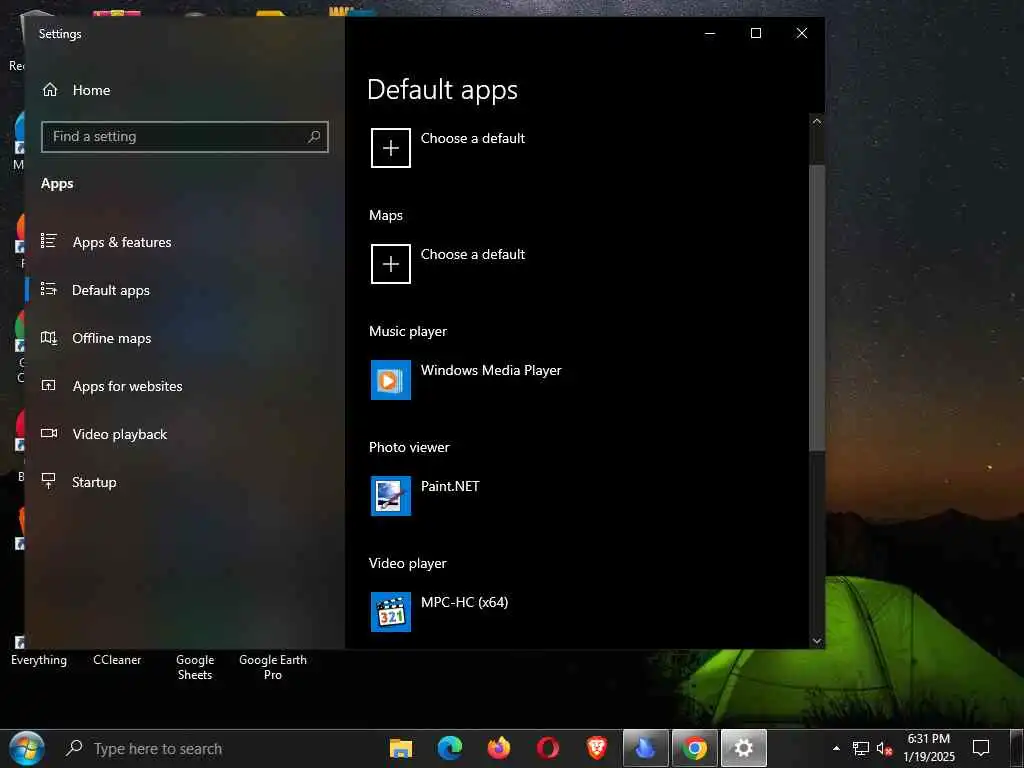
Task: Click the Apps & features list icon
Action: [x=49, y=241]
